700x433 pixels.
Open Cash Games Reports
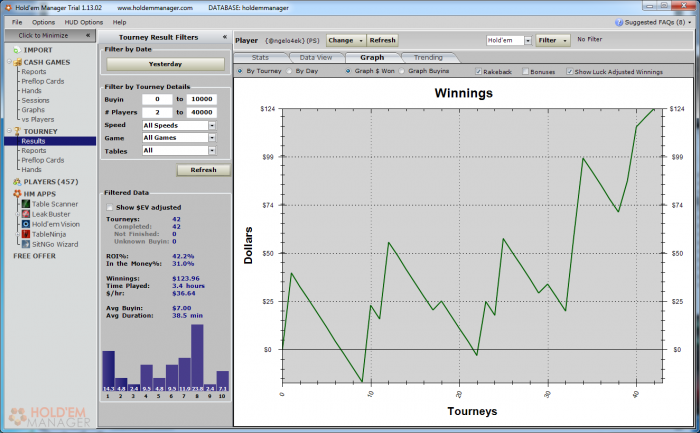tap(34, 72)
